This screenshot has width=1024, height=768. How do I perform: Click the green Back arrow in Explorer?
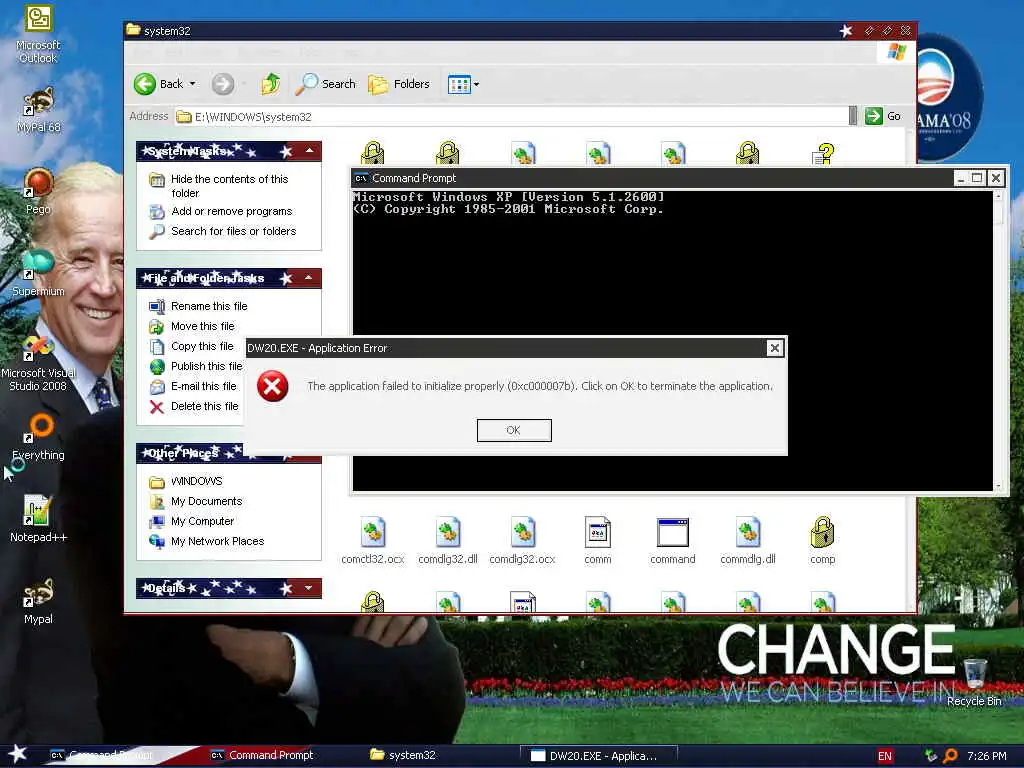pos(145,84)
